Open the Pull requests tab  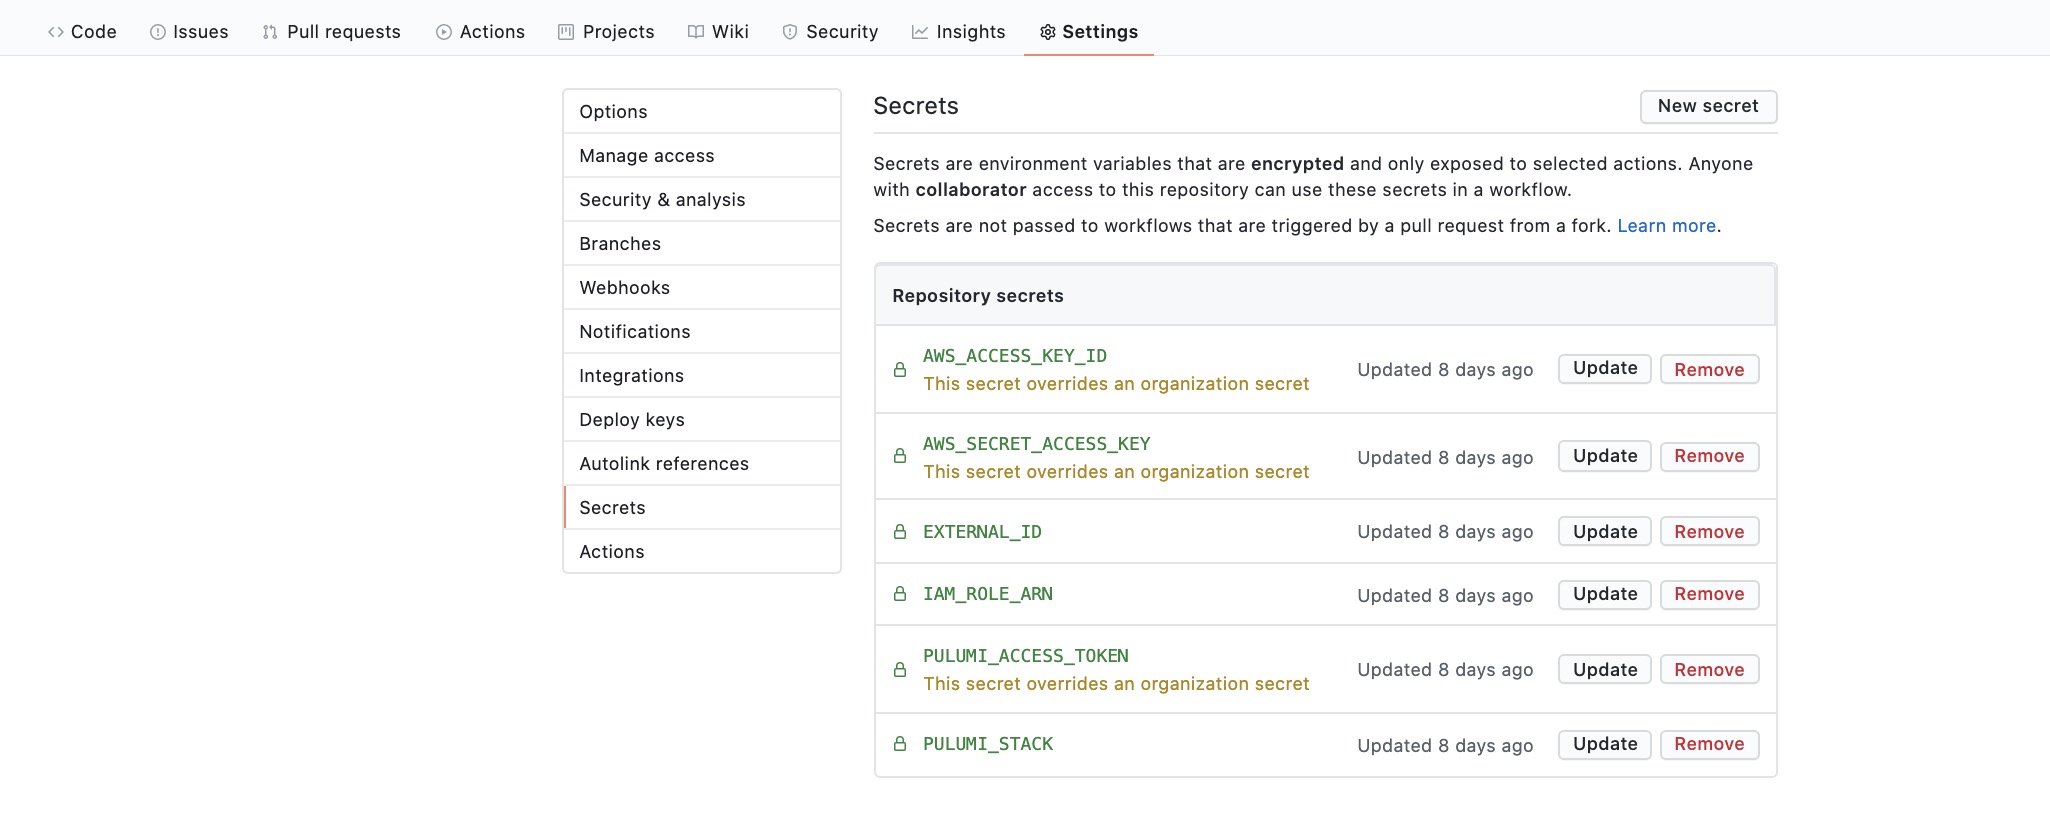click(x=331, y=32)
